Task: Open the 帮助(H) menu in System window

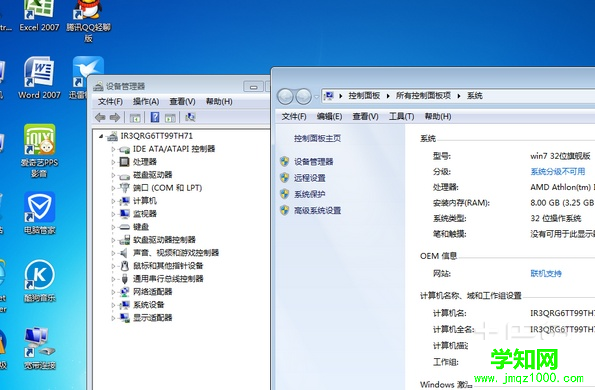Action: click(x=438, y=116)
